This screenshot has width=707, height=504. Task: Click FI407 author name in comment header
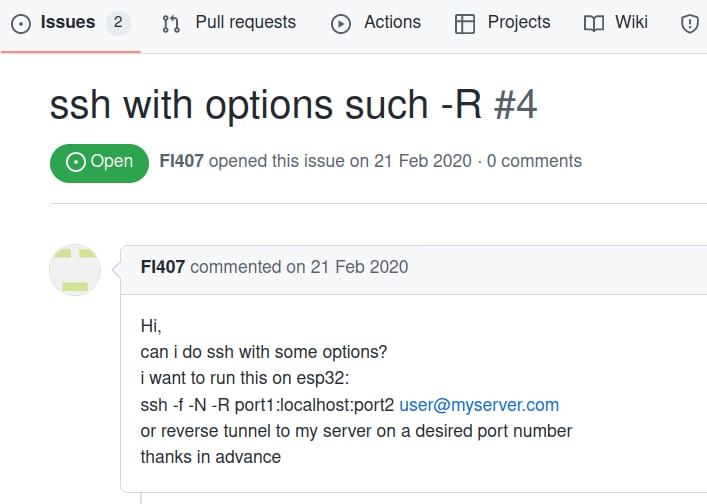tap(163, 267)
